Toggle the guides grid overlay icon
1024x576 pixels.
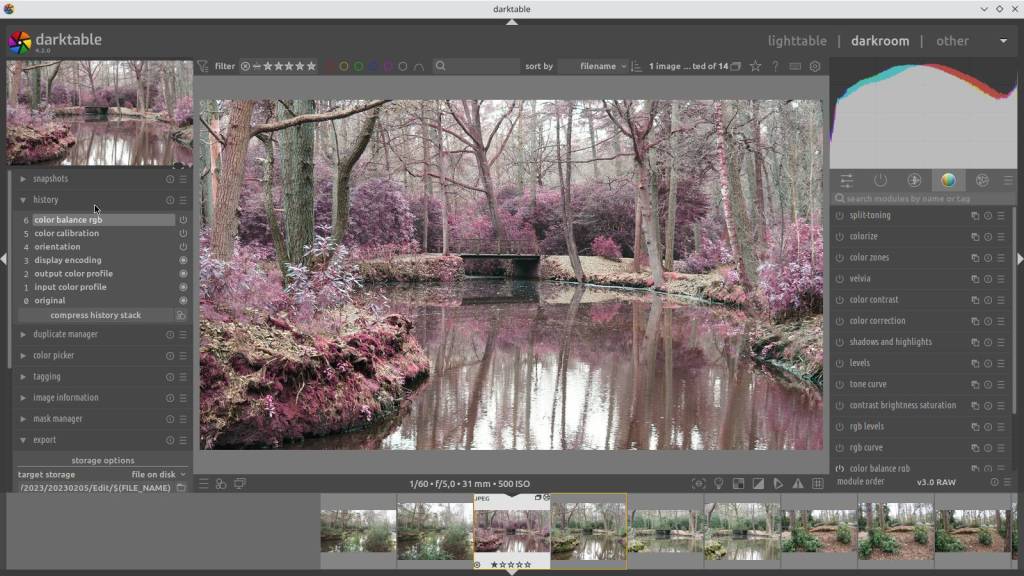[x=817, y=484]
